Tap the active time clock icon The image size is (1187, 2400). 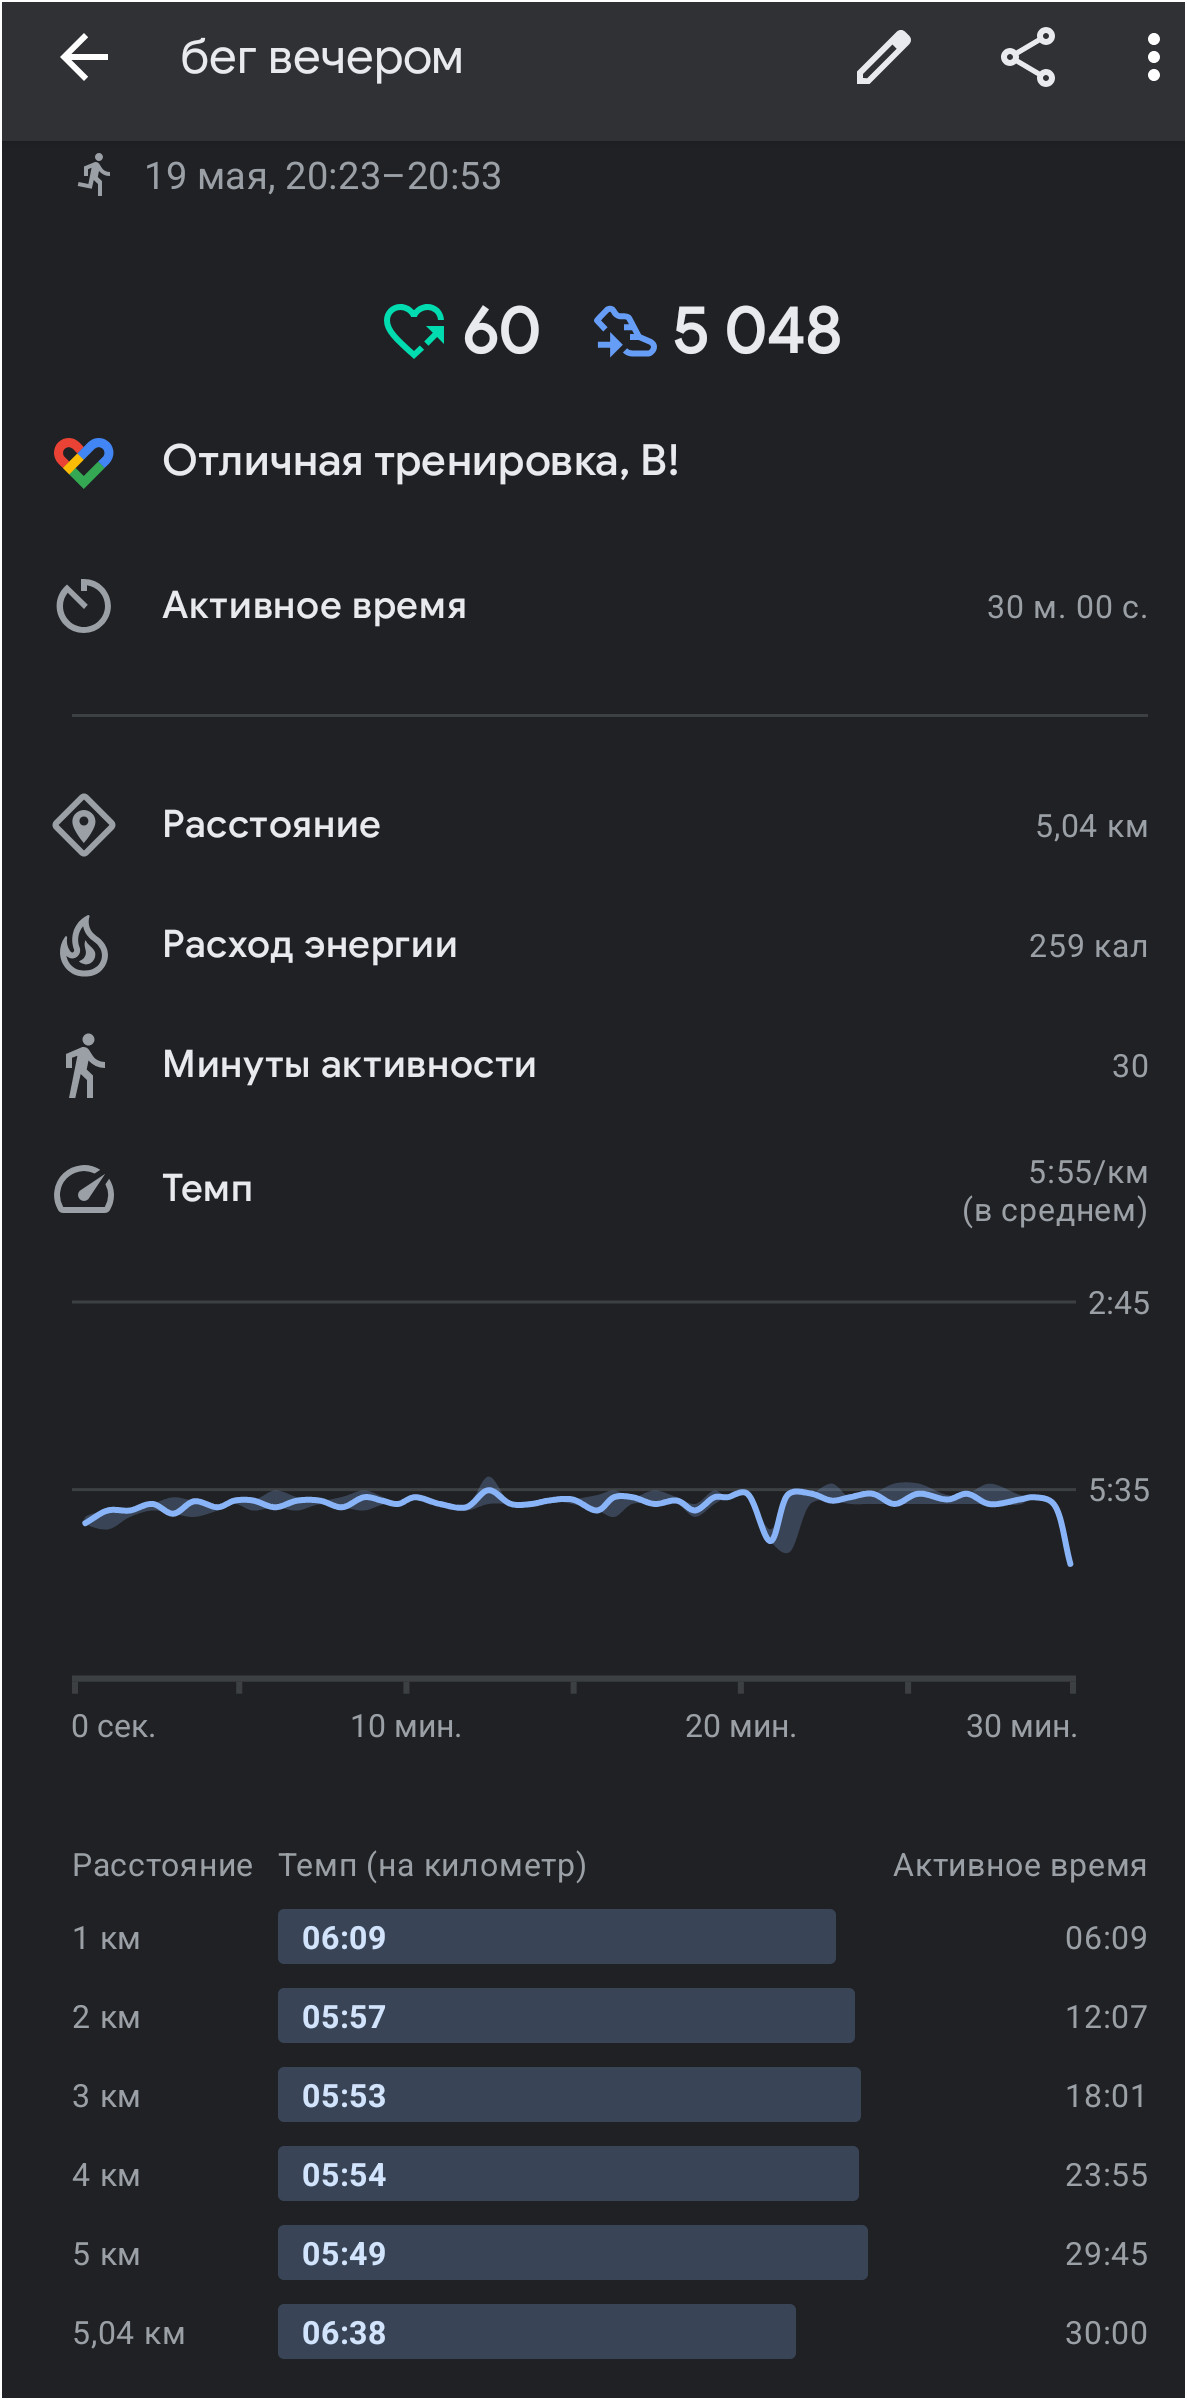click(x=84, y=606)
